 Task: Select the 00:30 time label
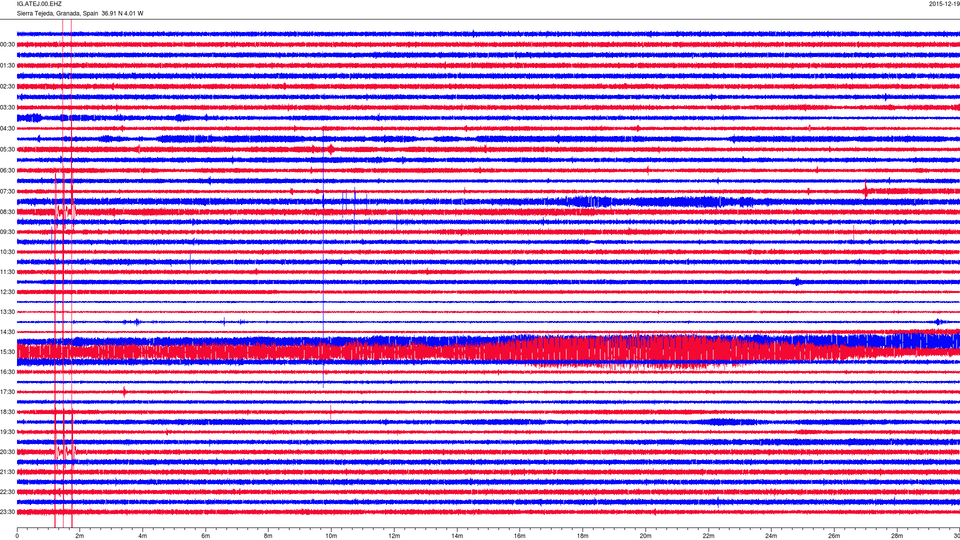tap(7, 45)
